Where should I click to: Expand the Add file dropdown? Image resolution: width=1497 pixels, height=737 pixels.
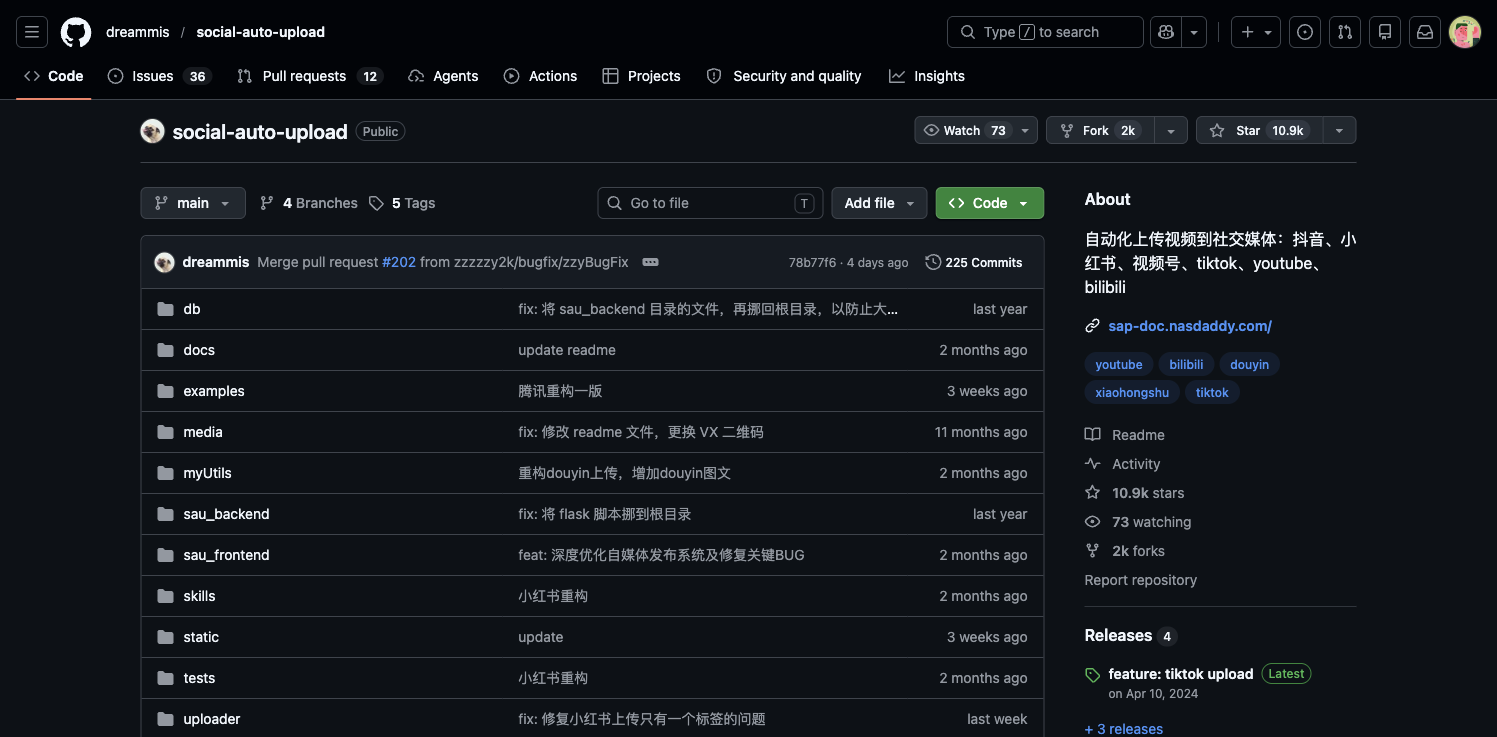(879, 203)
